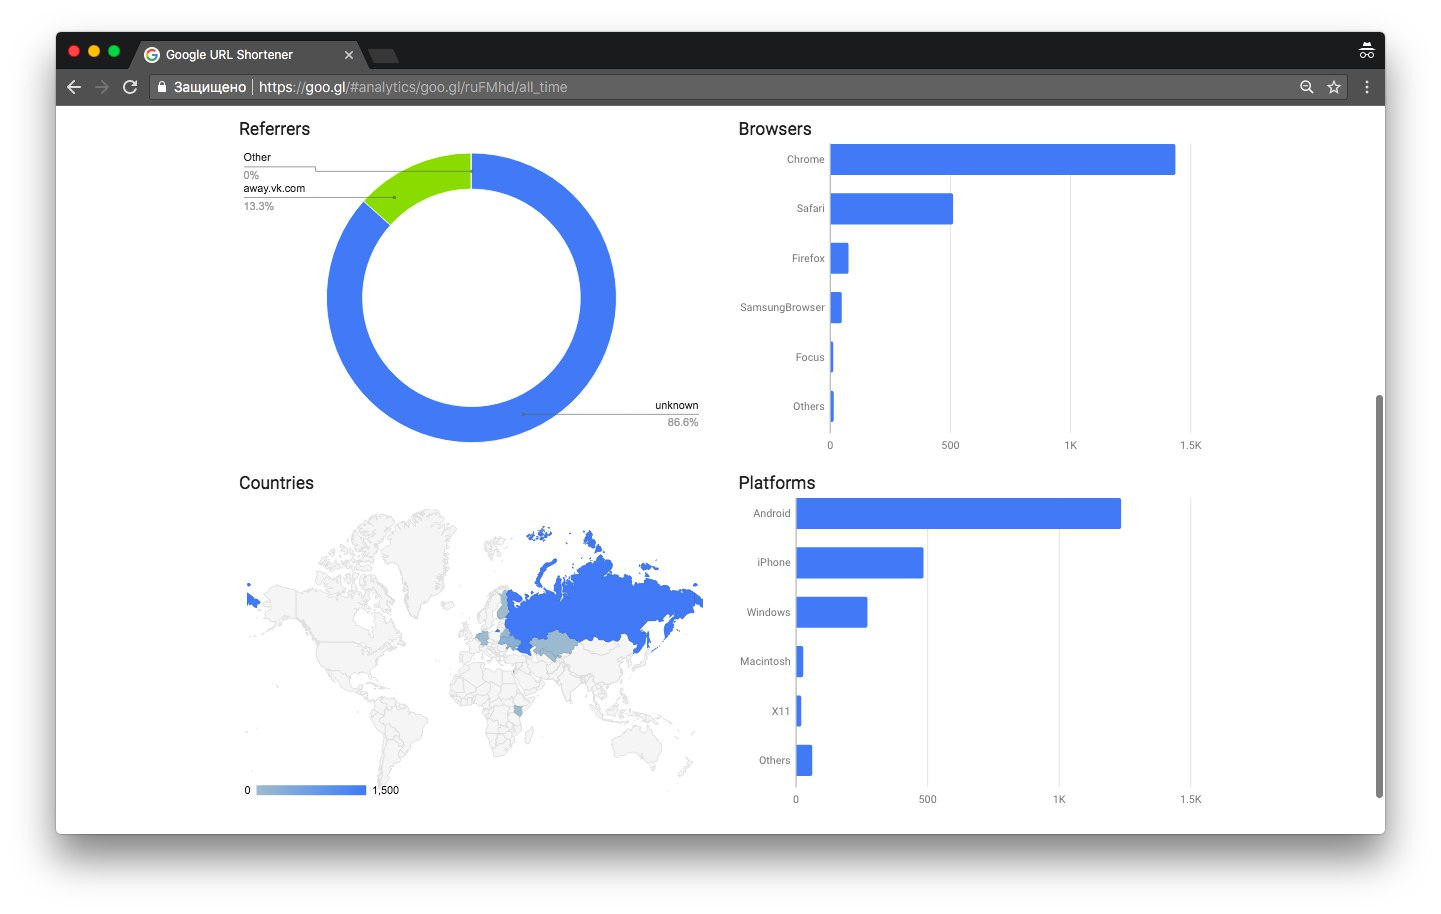Open a new tab with the tab button
The height and width of the screenshot is (914, 1441).
(x=383, y=56)
